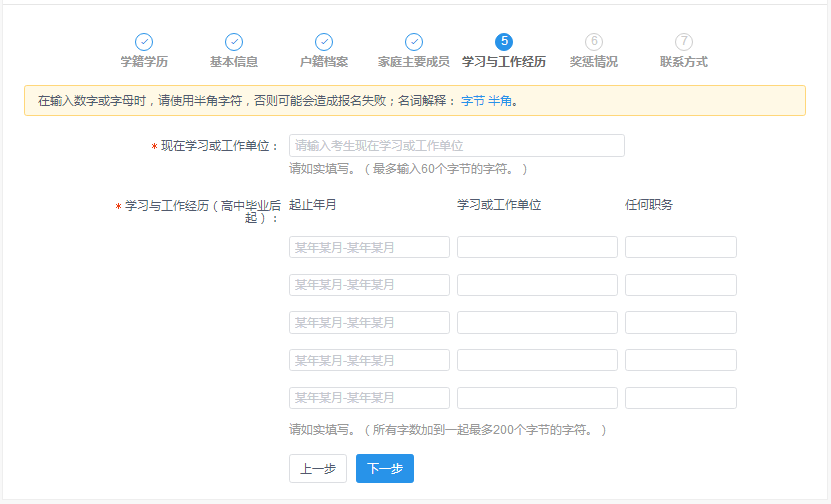The width and height of the screenshot is (831, 504).
Task: Click the yellow half-width character notice
Action: coord(415,101)
